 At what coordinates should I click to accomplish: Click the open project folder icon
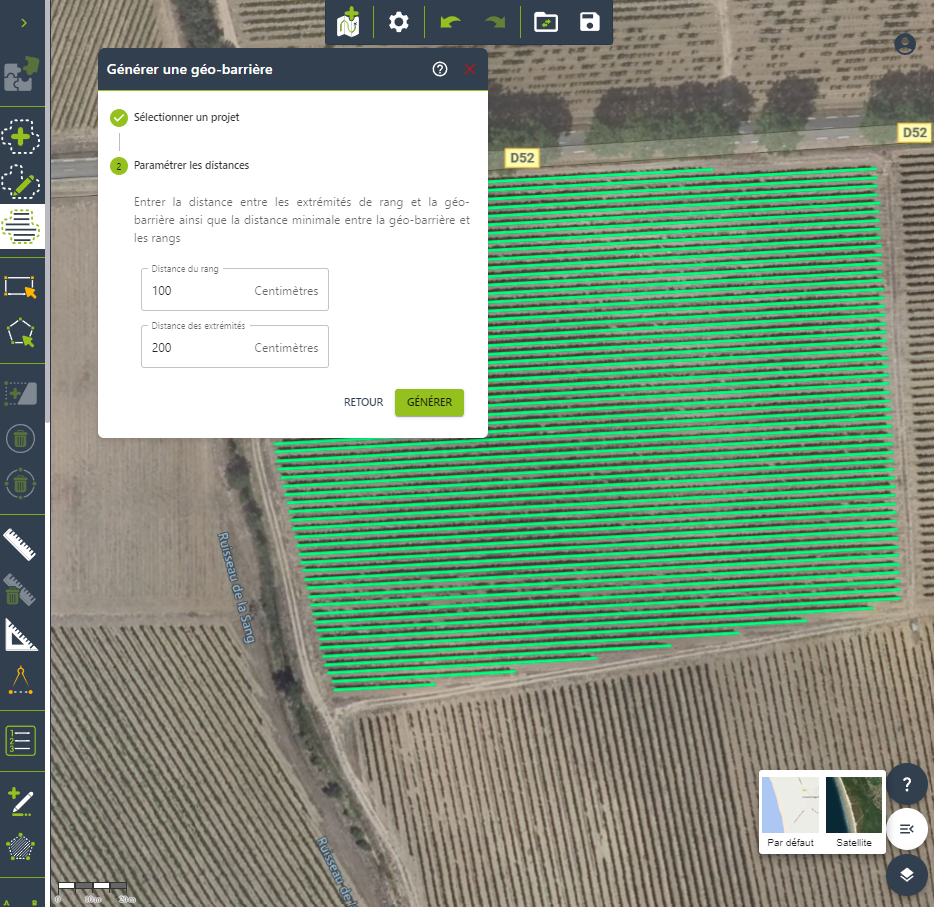(x=546, y=22)
